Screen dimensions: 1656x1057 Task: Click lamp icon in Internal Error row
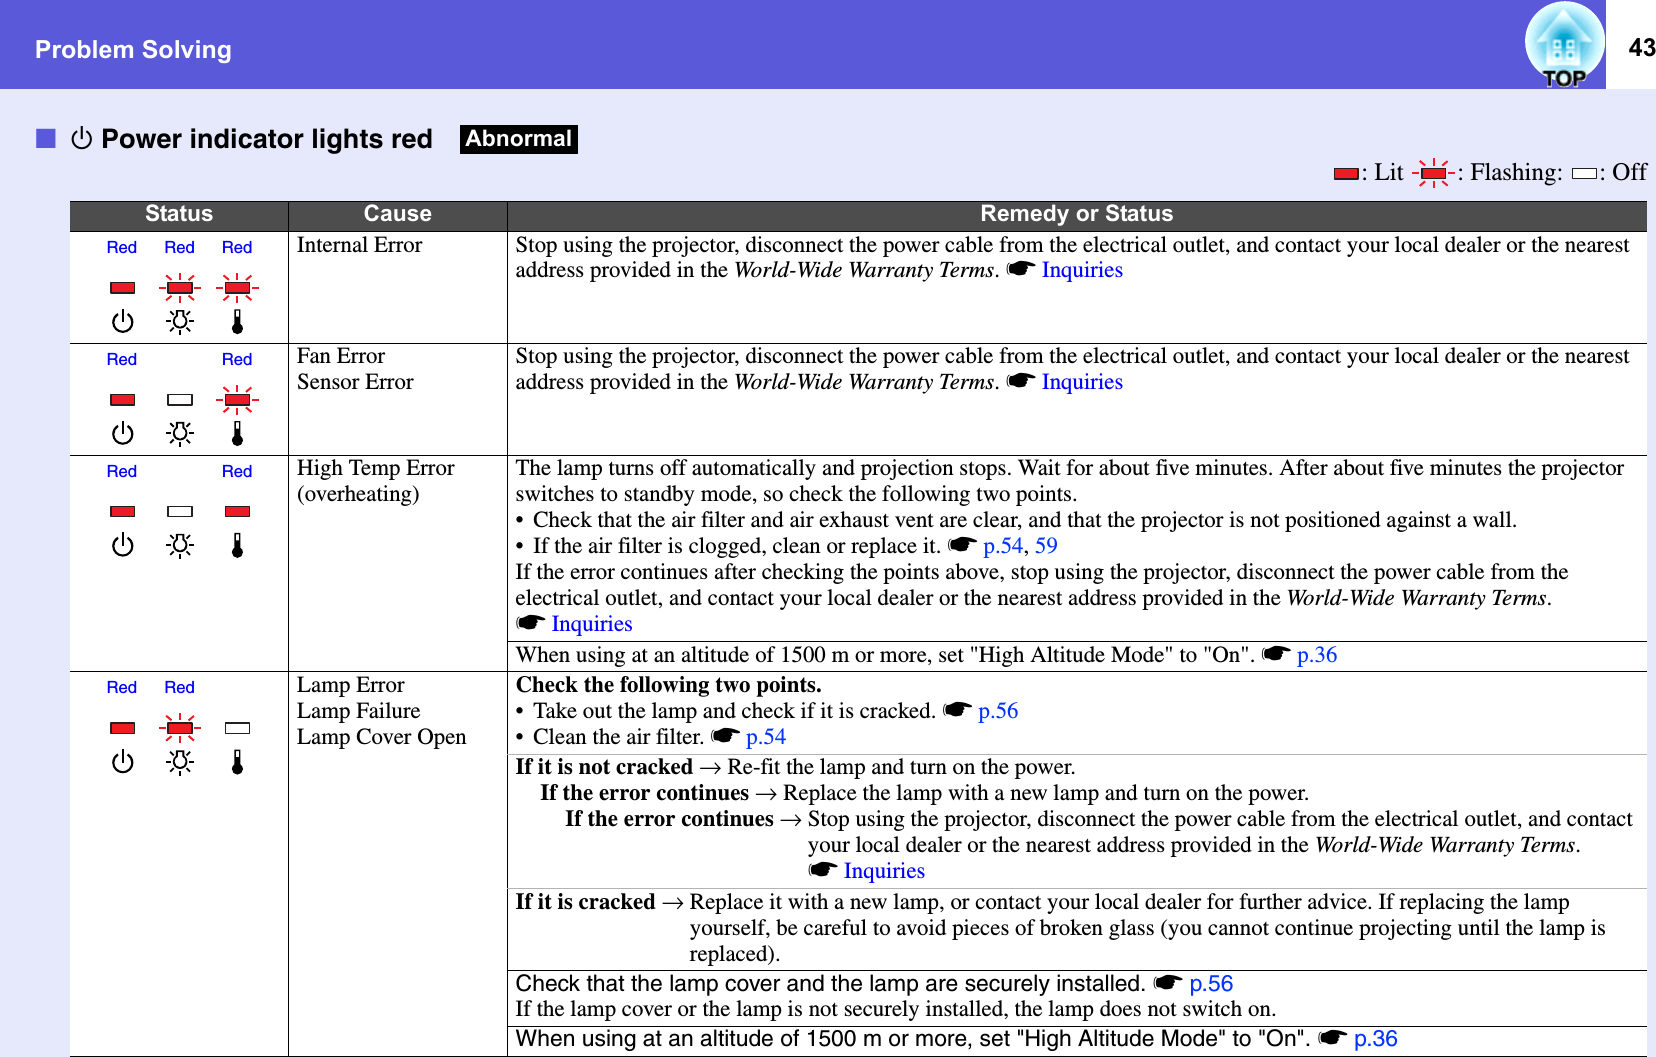click(180, 322)
